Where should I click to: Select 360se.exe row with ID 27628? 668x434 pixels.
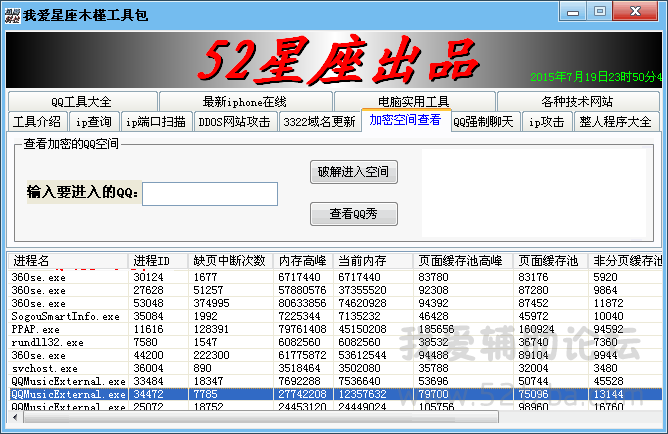(x=335, y=290)
